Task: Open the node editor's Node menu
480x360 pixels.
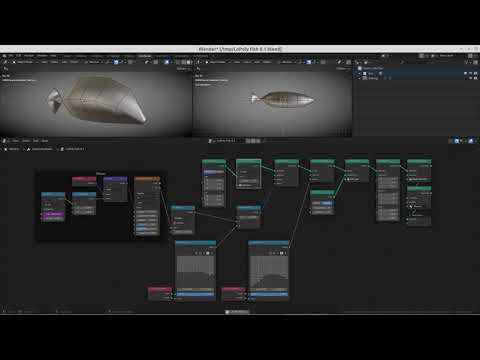Action: tap(45, 141)
